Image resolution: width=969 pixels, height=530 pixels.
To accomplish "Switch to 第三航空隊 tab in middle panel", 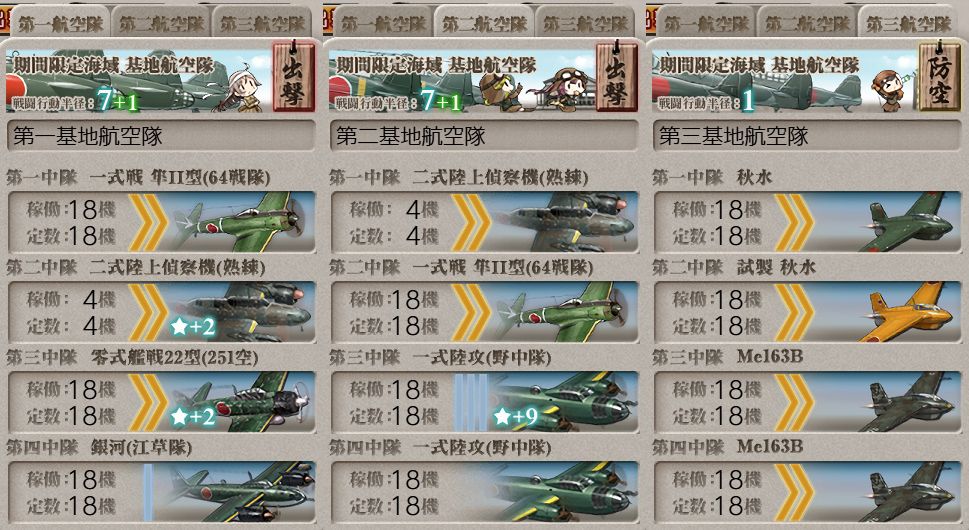I will point(585,23).
